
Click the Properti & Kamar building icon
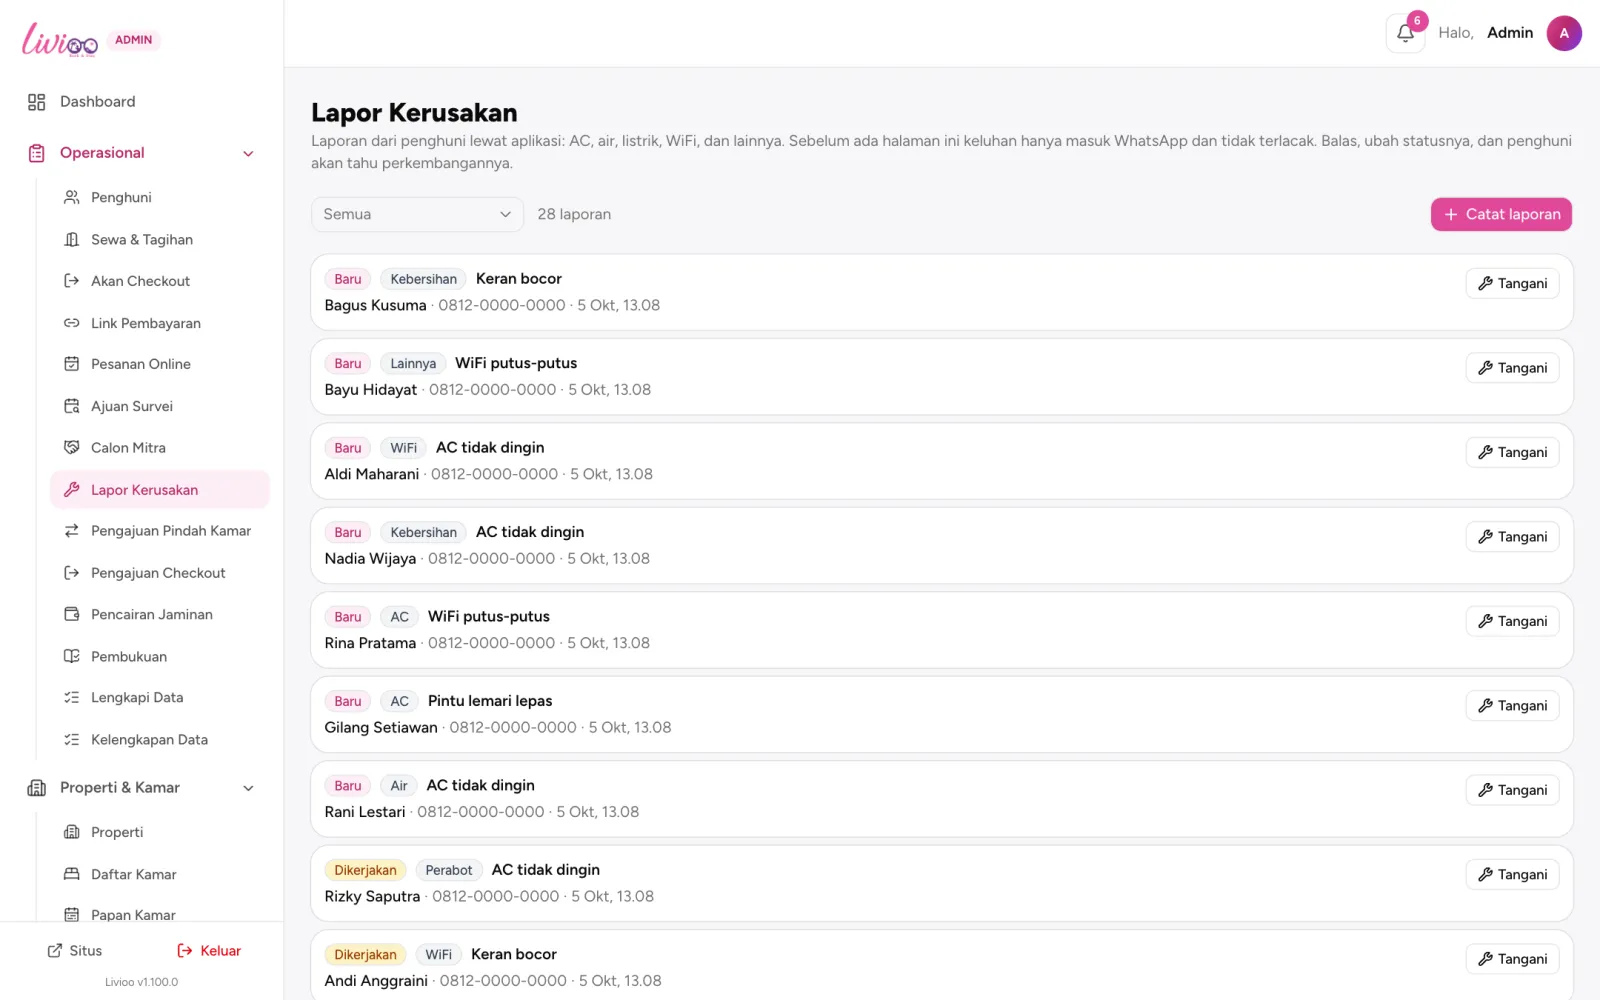37,788
